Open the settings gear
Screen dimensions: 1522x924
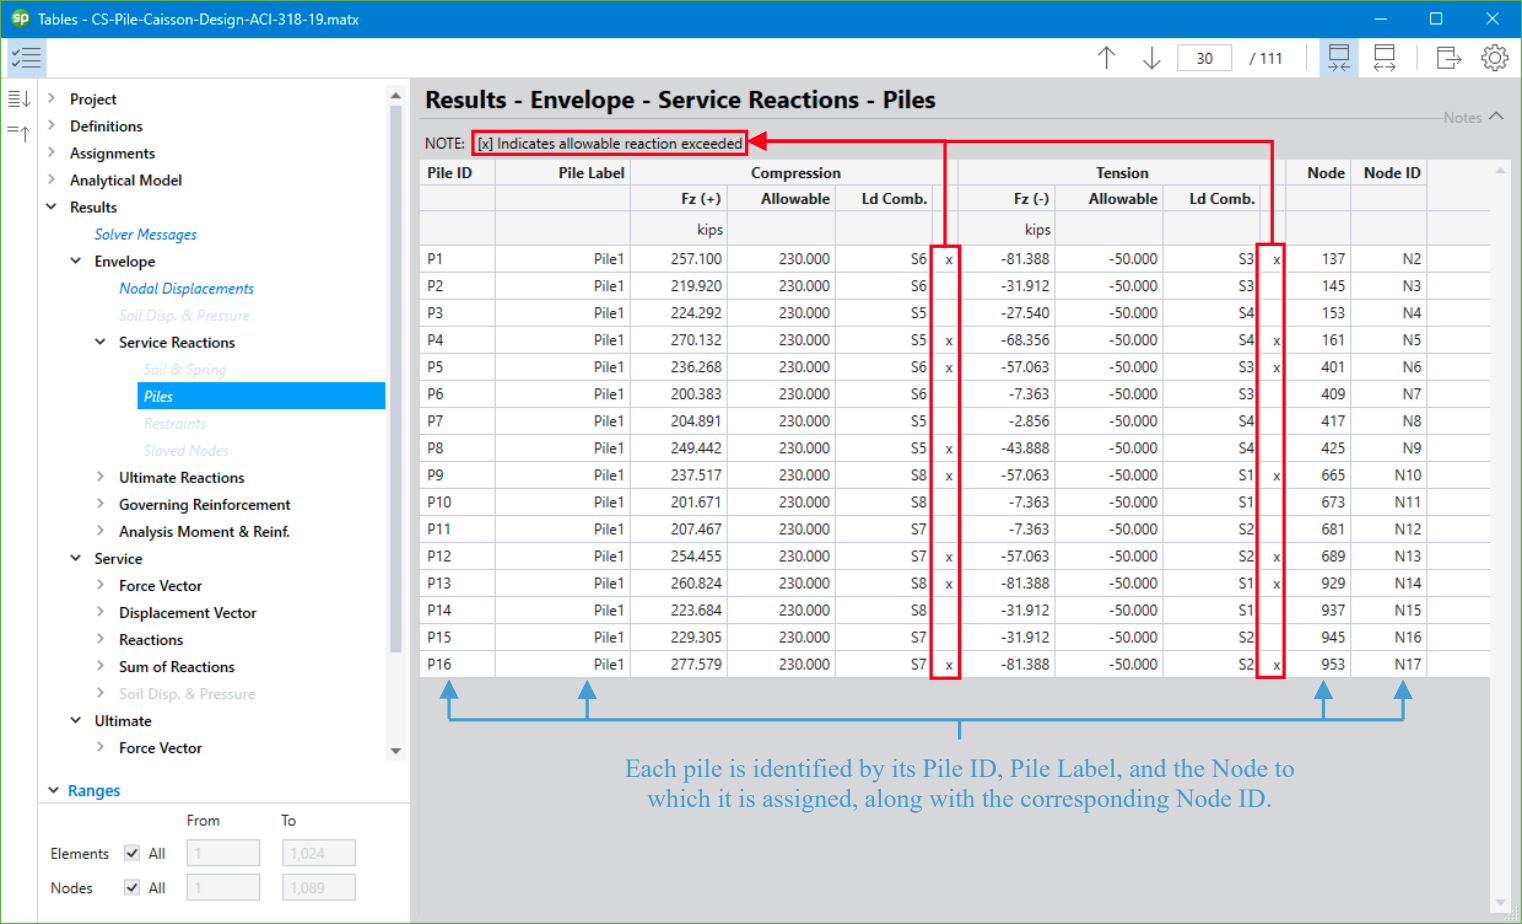tap(1494, 57)
